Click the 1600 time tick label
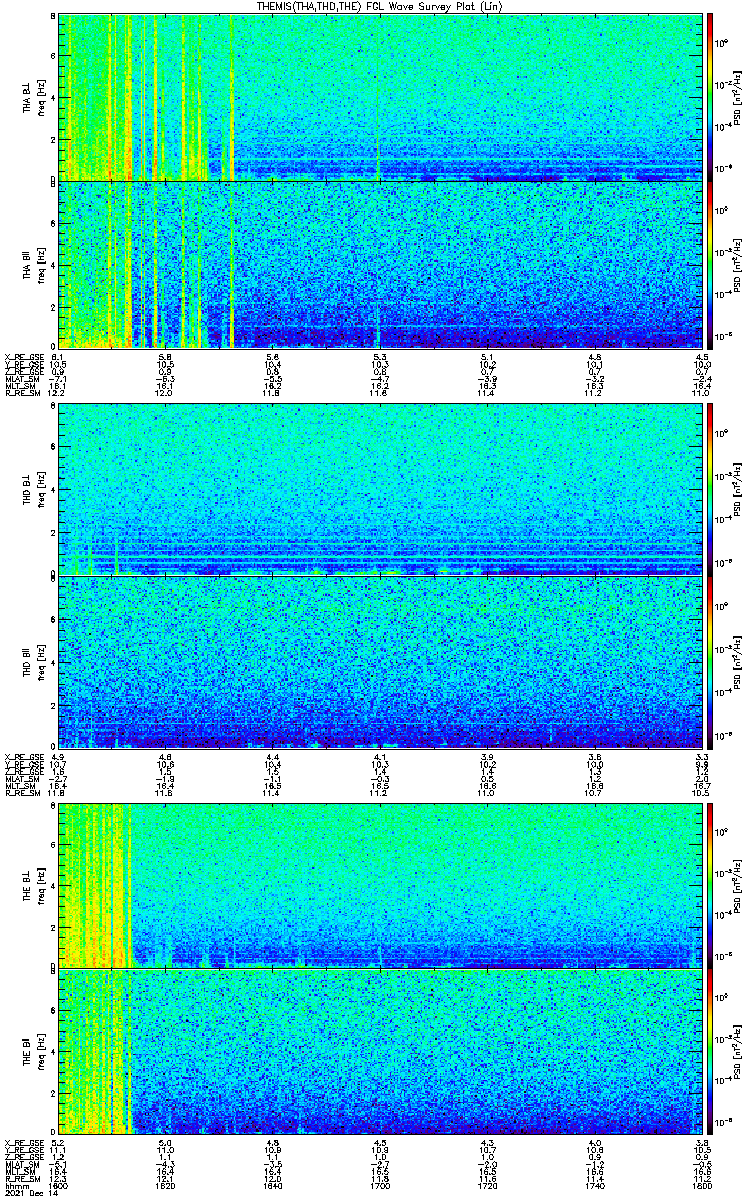Viewport: 750px width, 1200px height. [x=59, y=1186]
